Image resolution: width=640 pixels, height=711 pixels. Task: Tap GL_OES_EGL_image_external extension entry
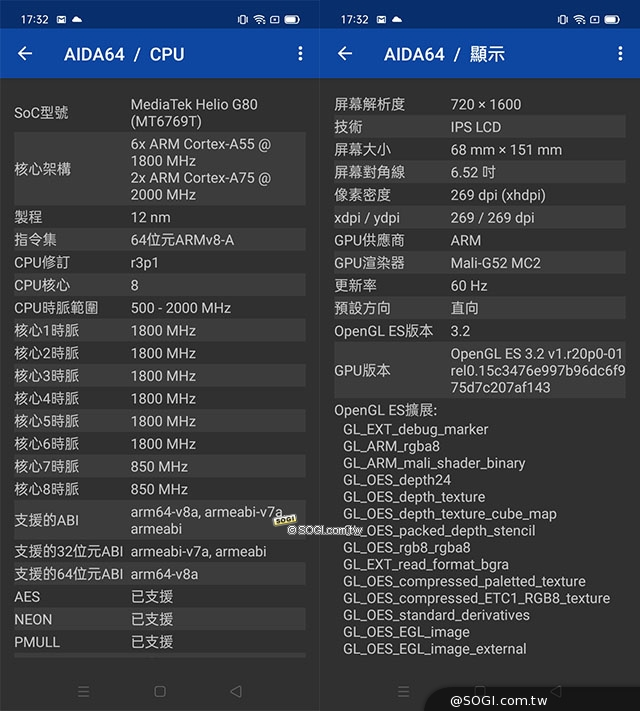click(x=434, y=649)
